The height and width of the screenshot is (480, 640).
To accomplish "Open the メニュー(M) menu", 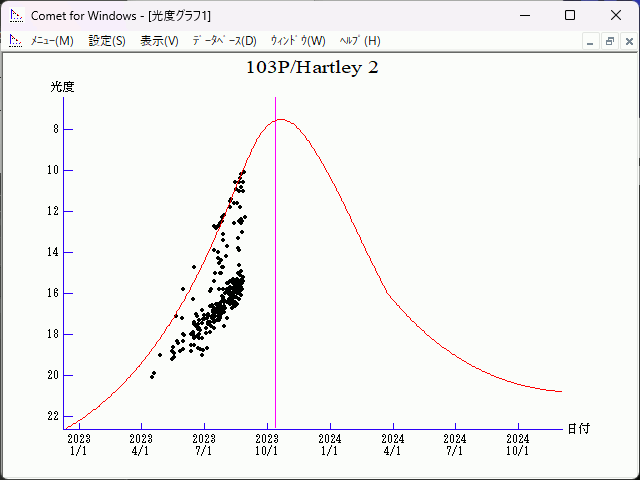I will click(x=52, y=41).
